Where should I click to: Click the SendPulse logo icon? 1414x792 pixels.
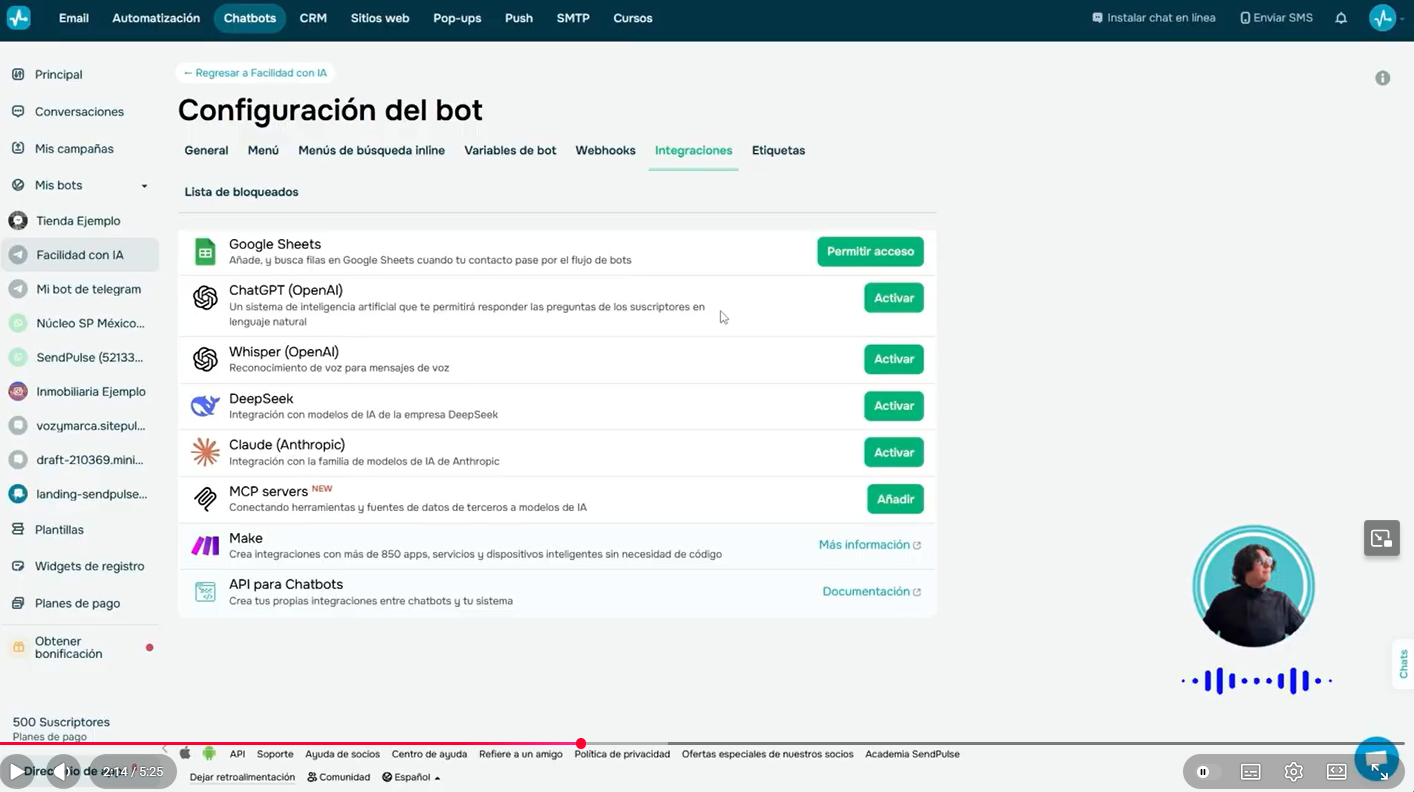tap(18, 18)
